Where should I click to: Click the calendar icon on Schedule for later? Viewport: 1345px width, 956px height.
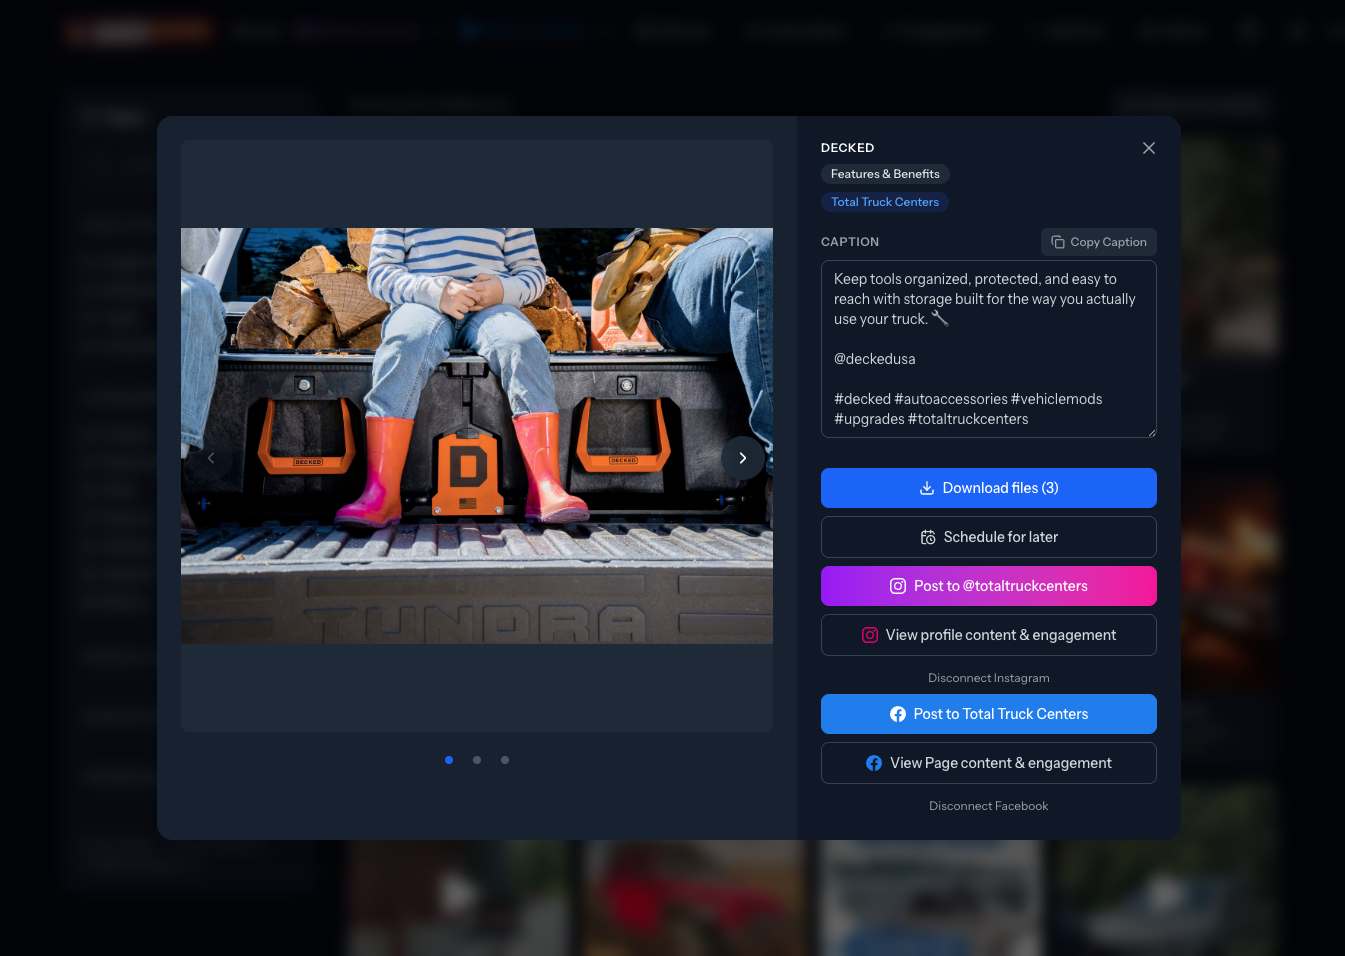click(928, 537)
